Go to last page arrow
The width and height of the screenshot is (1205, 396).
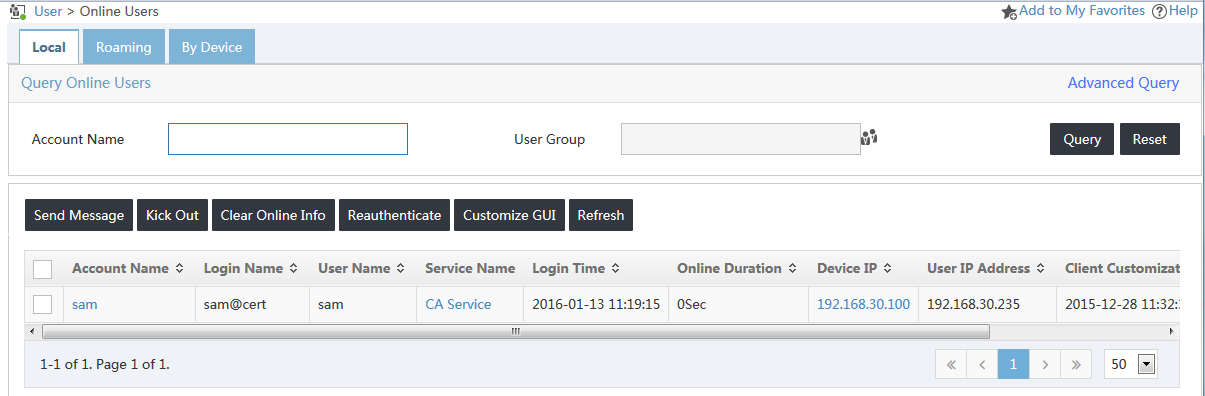click(1075, 365)
